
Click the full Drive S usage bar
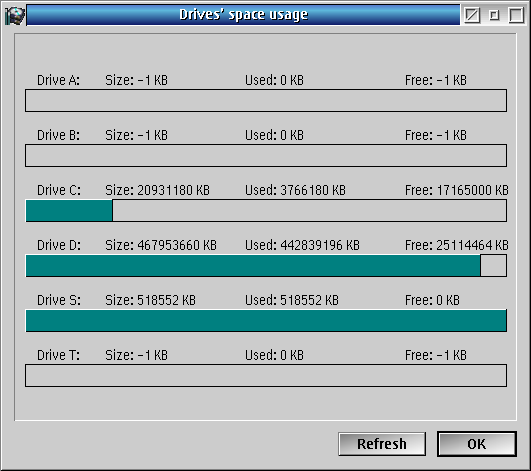(266, 321)
